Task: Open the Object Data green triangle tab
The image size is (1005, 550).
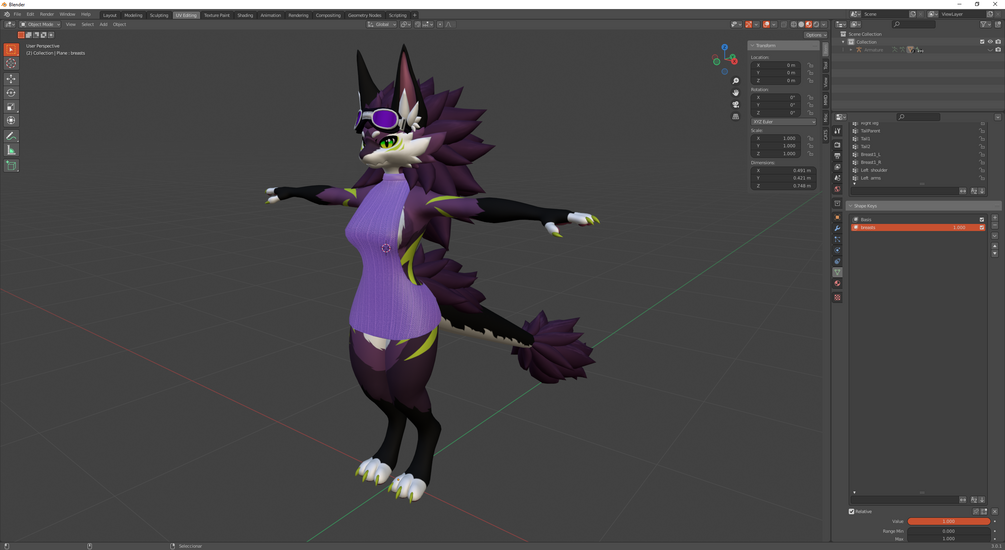Action: pos(837,272)
